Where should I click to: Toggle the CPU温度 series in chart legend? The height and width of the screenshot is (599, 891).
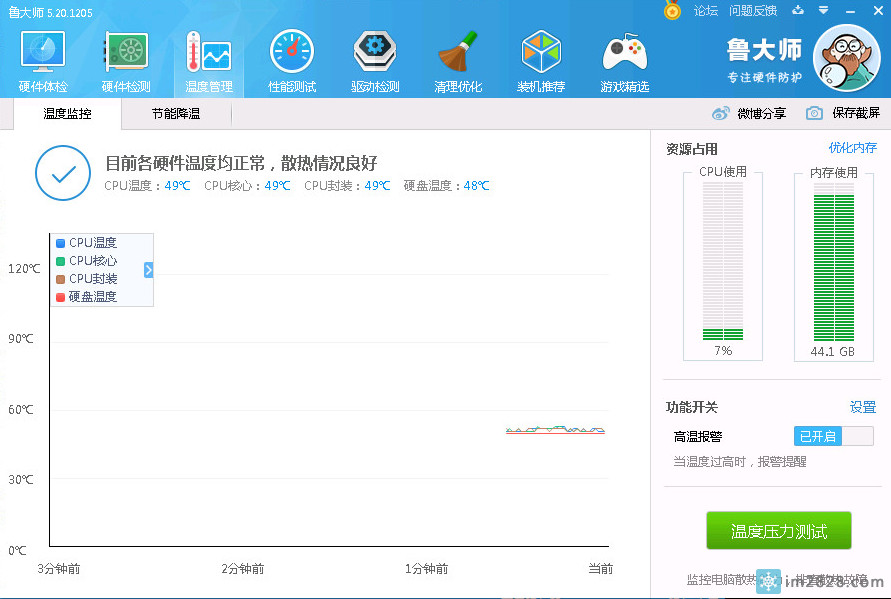point(86,243)
